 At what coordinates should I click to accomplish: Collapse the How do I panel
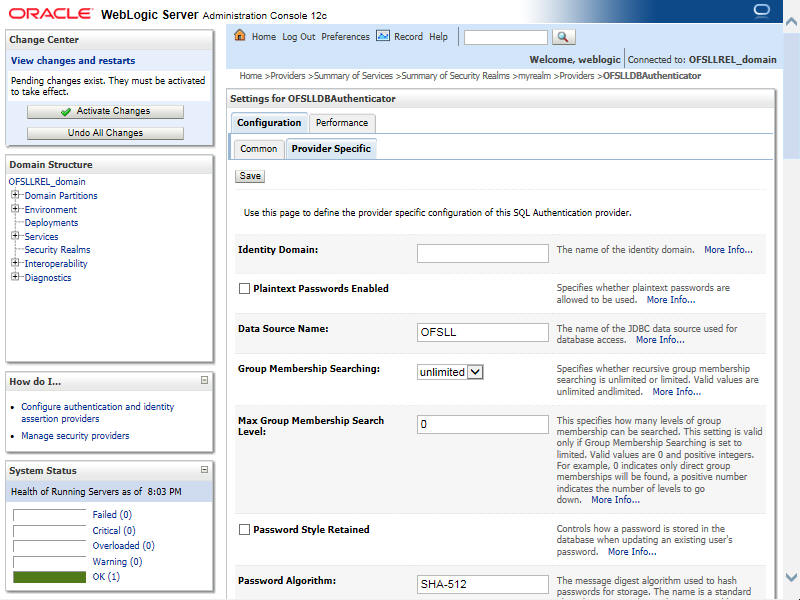pyautogui.click(x=204, y=380)
